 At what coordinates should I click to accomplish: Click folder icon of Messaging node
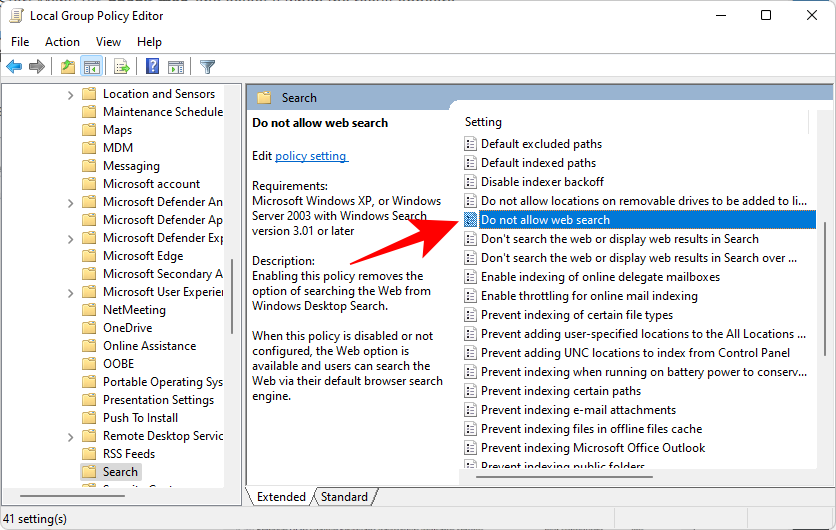click(89, 165)
